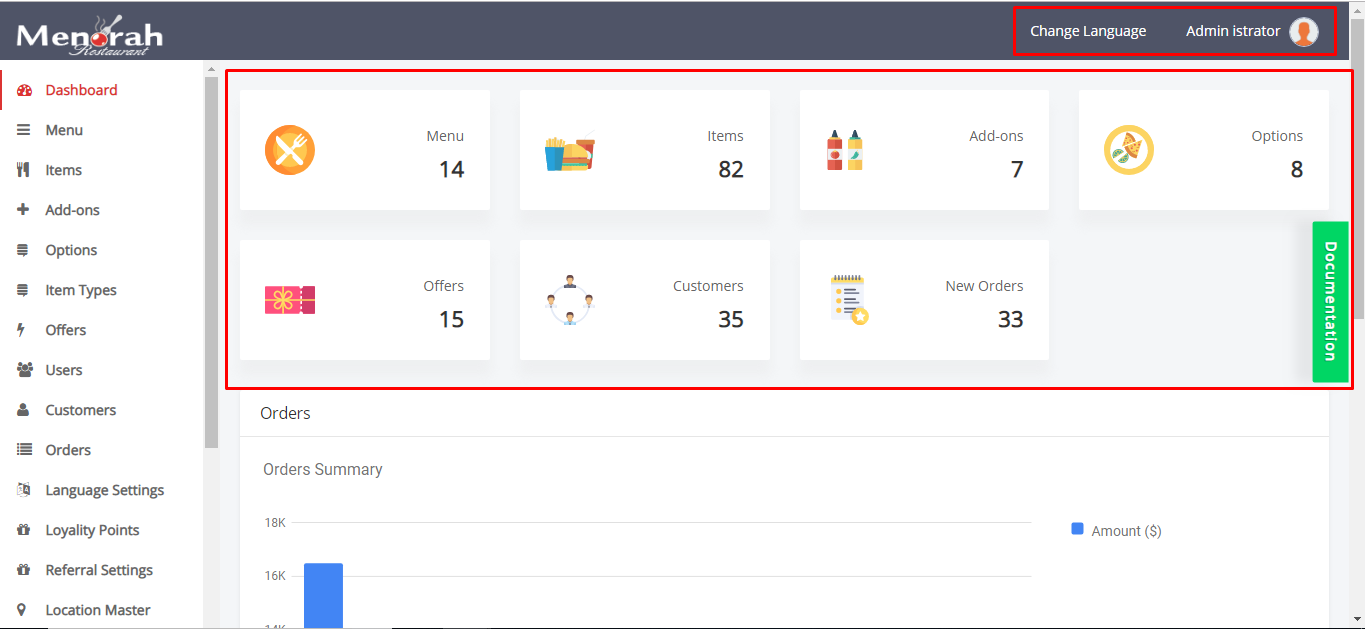Open Item Types in the sidebar
The image size is (1365, 629).
(x=80, y=290)
